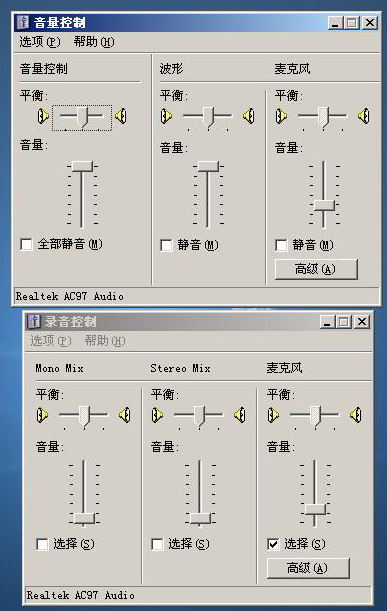
Task: Minimize the 音量控制 window
Action: click(x=335, y=23)
